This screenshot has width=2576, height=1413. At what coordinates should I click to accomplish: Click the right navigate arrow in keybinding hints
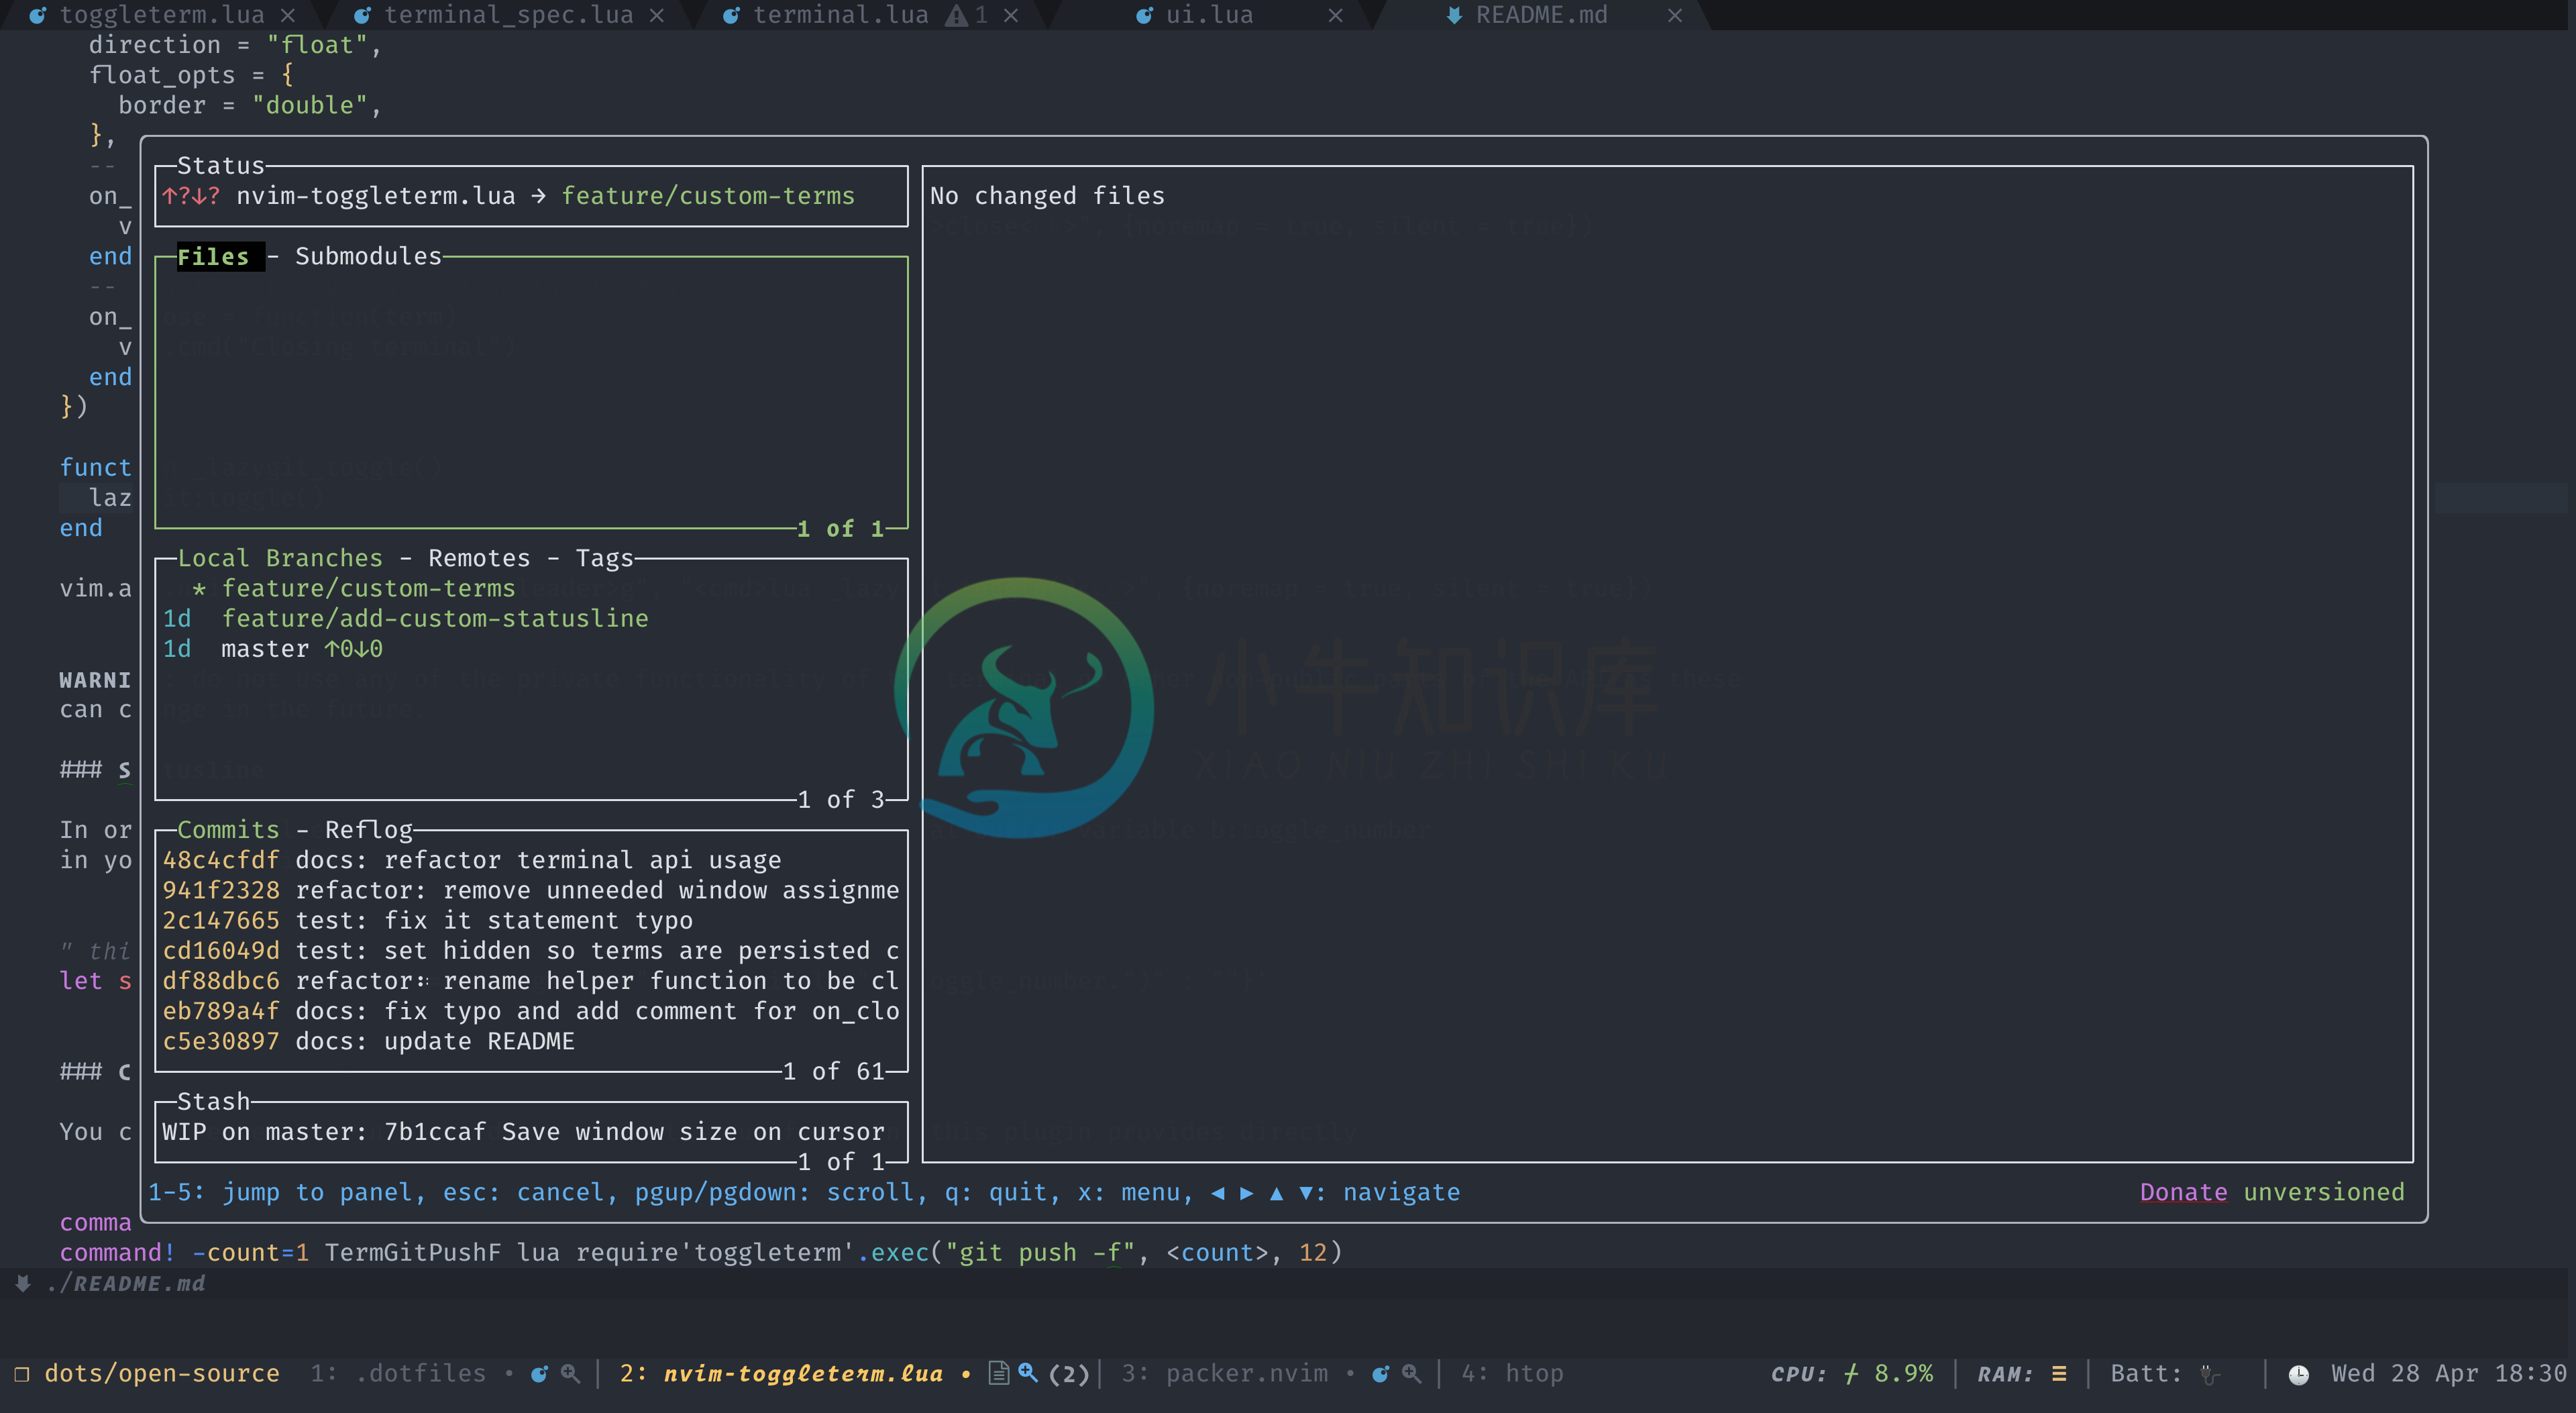pos(1246,1193)
